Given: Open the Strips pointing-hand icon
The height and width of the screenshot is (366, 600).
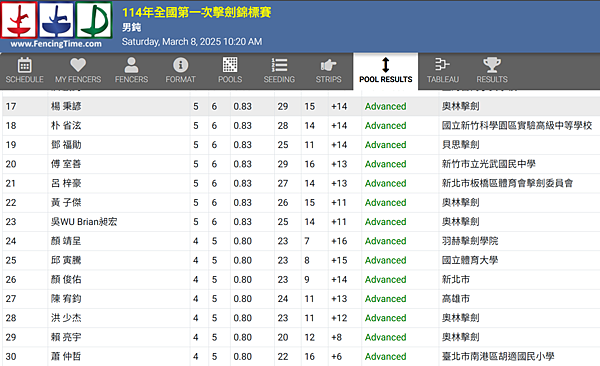Looking at the screenshot, I should click(x=328, y=65).
